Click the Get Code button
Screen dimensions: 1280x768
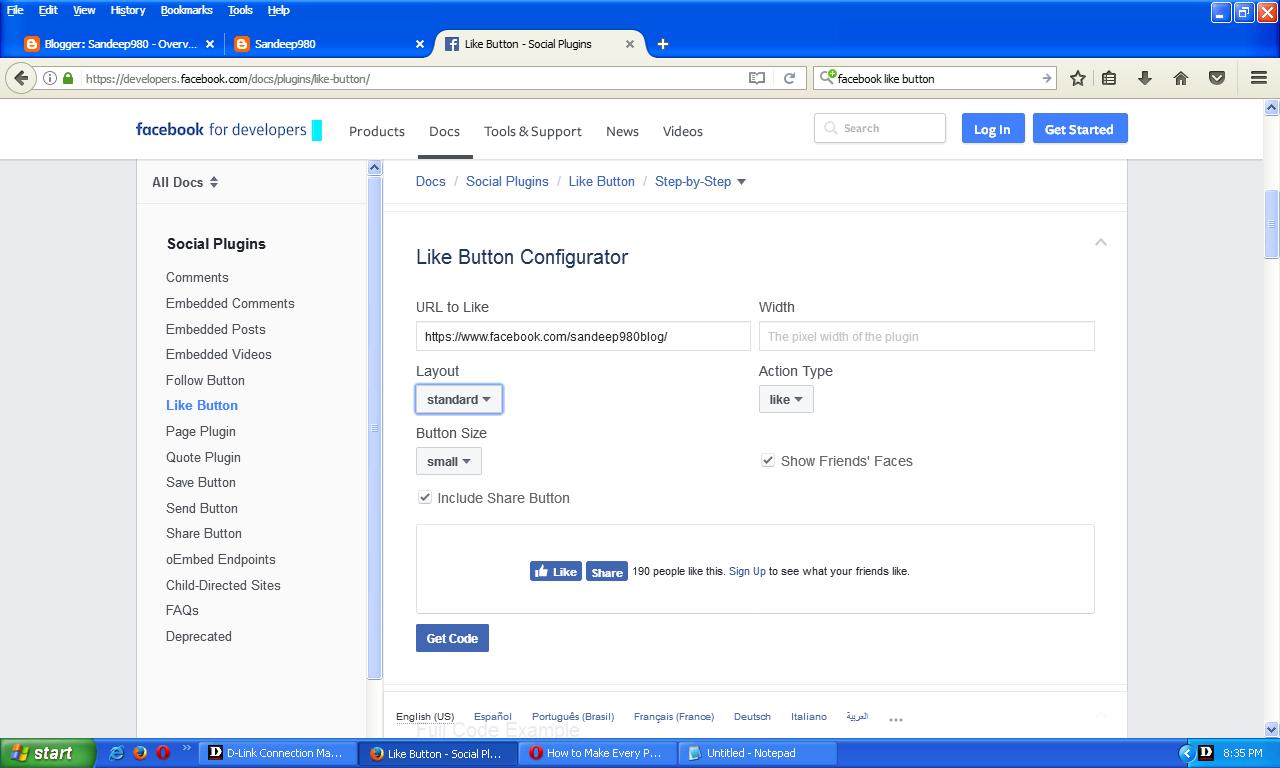452,638
